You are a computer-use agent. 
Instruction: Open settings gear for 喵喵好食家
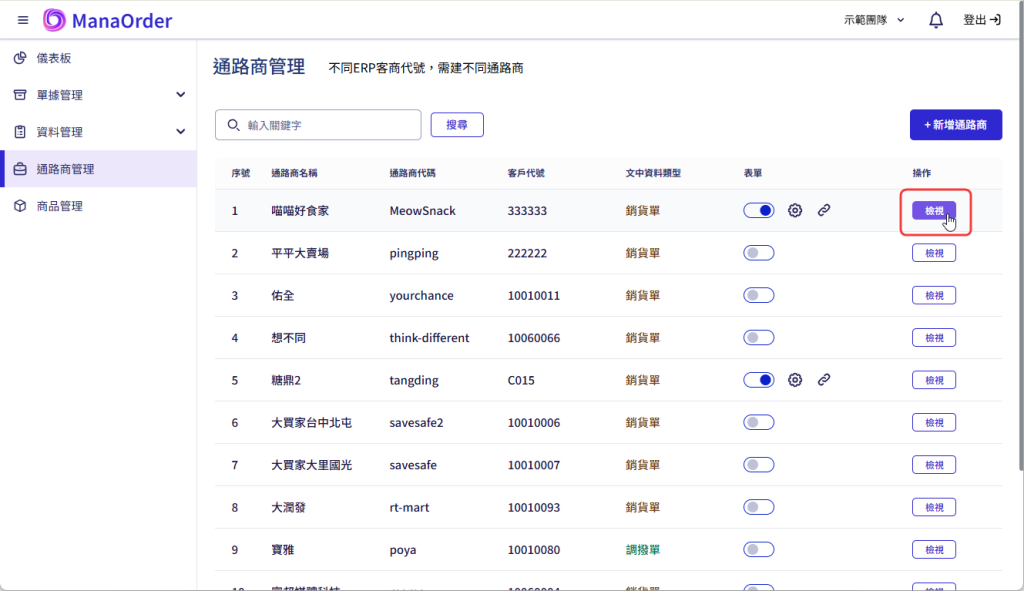pos(795,211)
